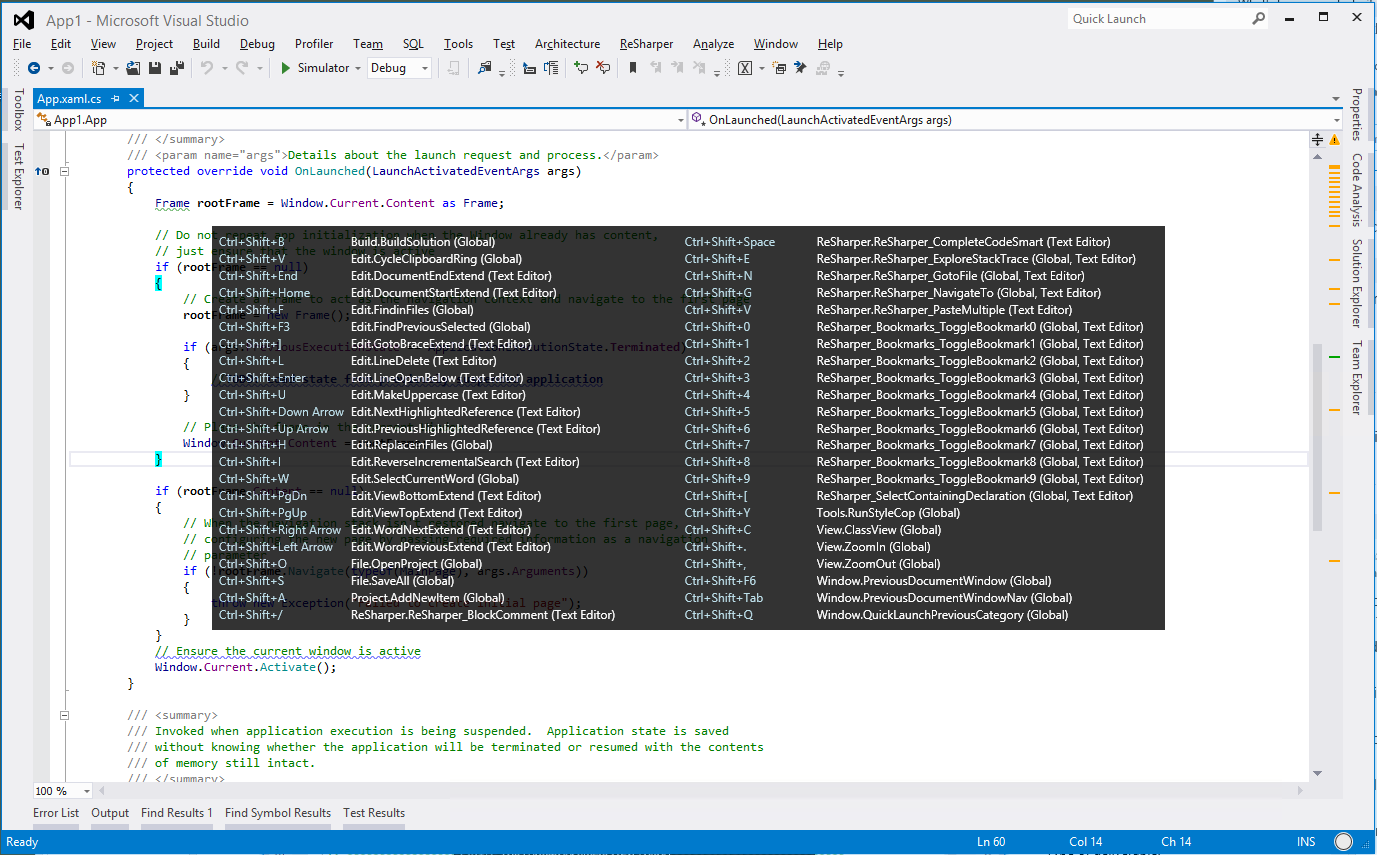Open the Solution Explorer side panel
Screen dimensions: 1377x855
[1357, 283]
